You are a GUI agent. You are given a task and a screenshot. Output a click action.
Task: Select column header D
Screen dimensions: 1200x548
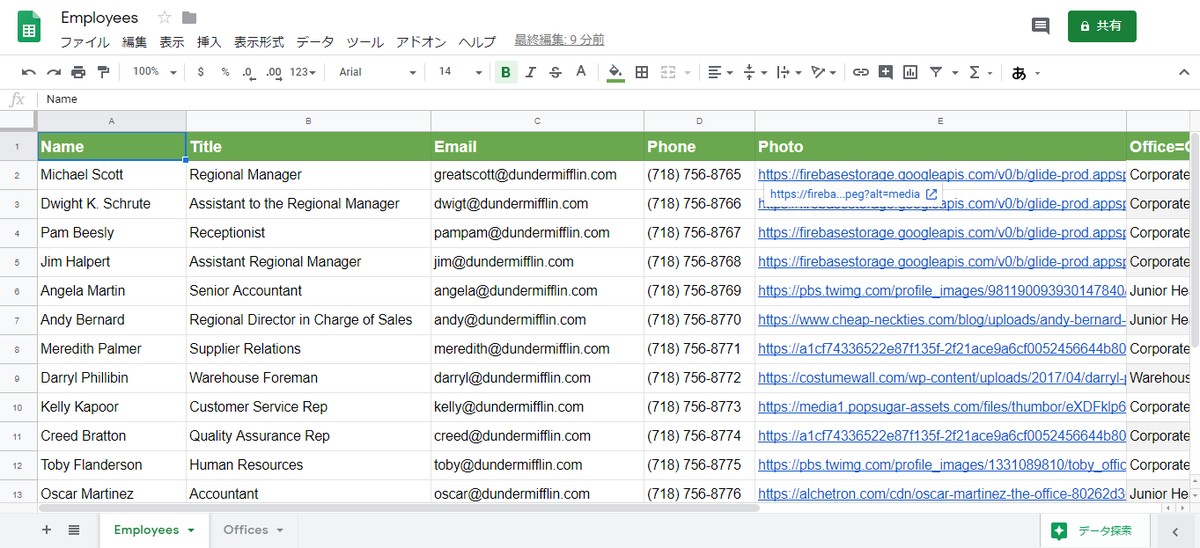(699, 120)
